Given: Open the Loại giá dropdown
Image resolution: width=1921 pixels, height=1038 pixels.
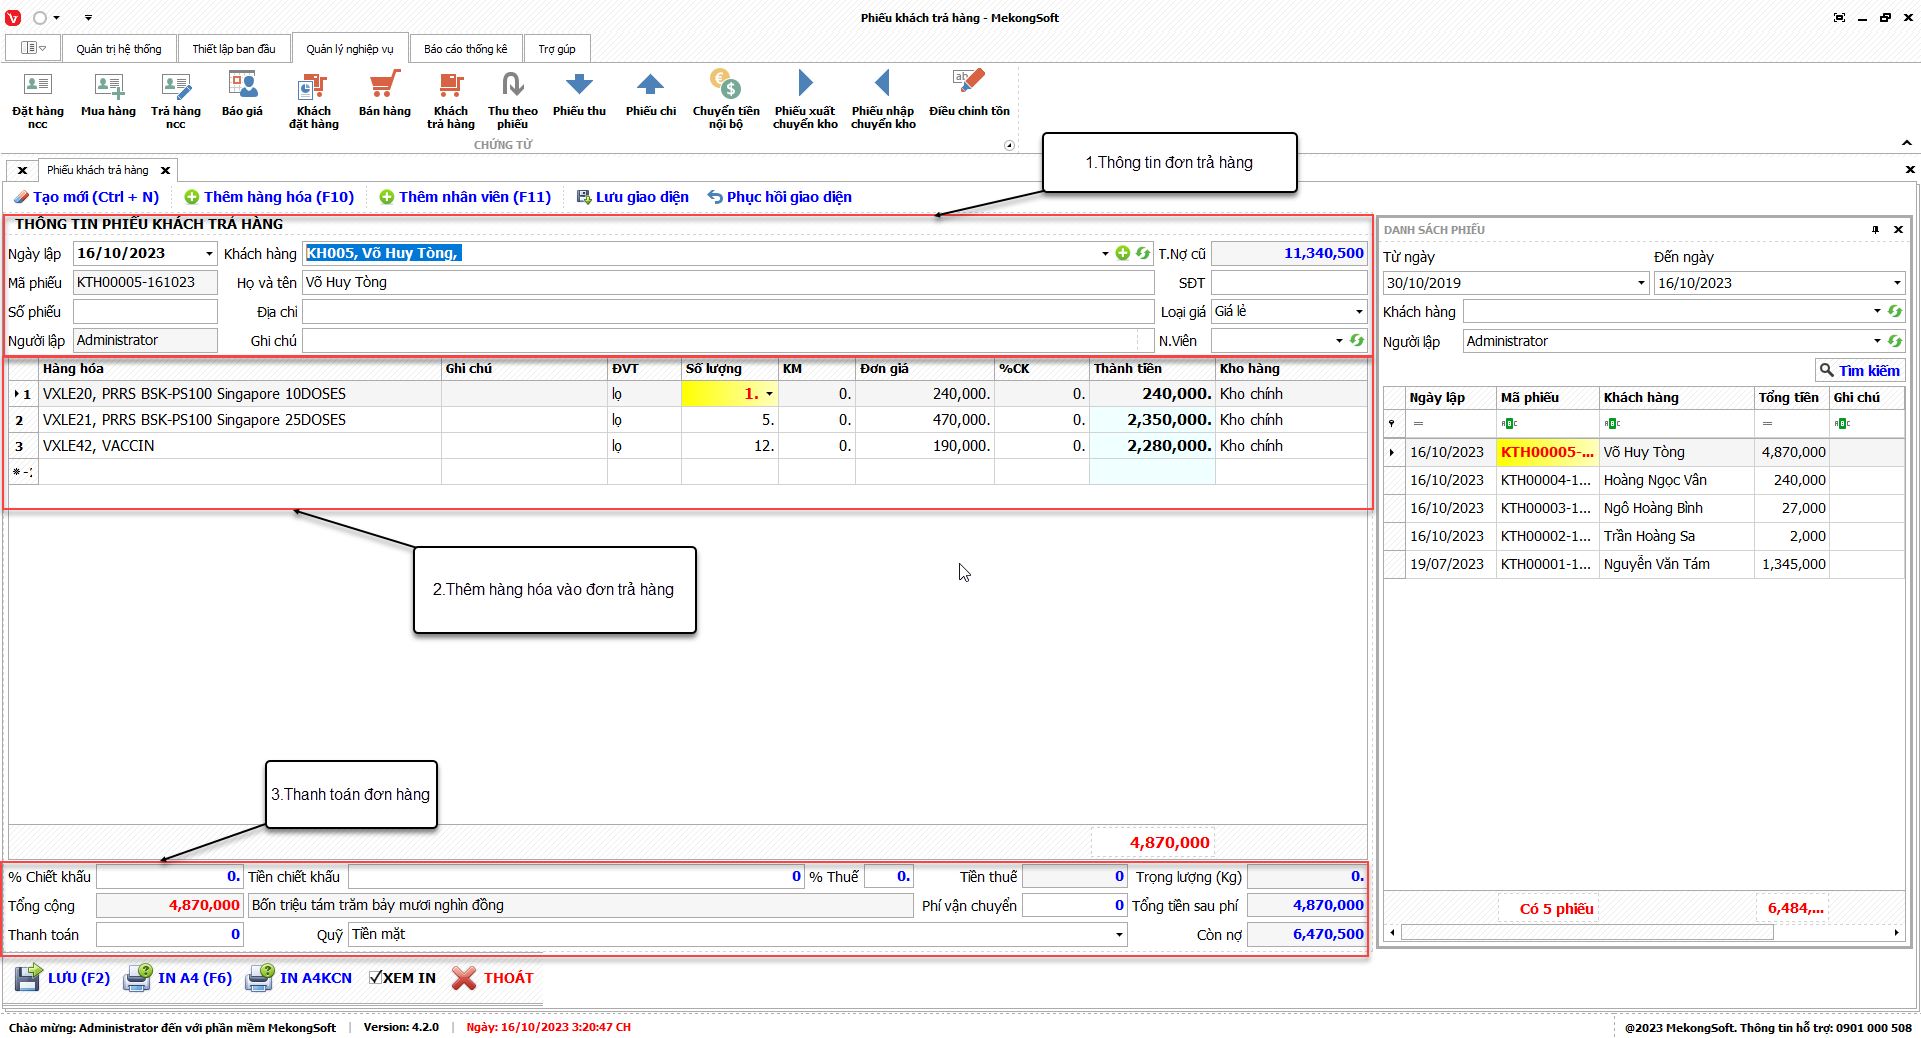Looking at the screenshot, I should click(x=1358, y=312).
